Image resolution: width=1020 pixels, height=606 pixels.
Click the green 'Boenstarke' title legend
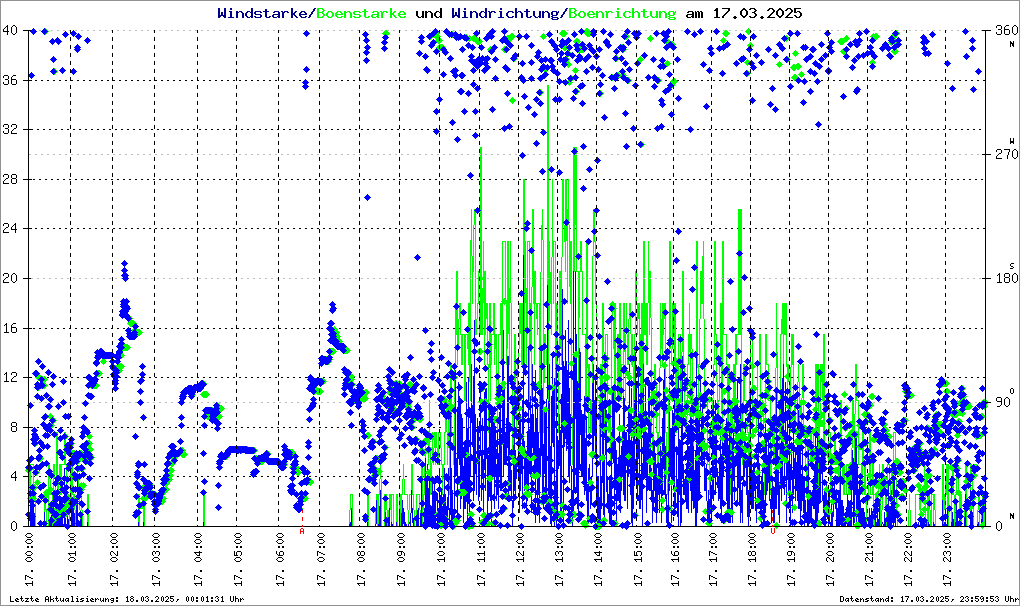tap(361, 13)
